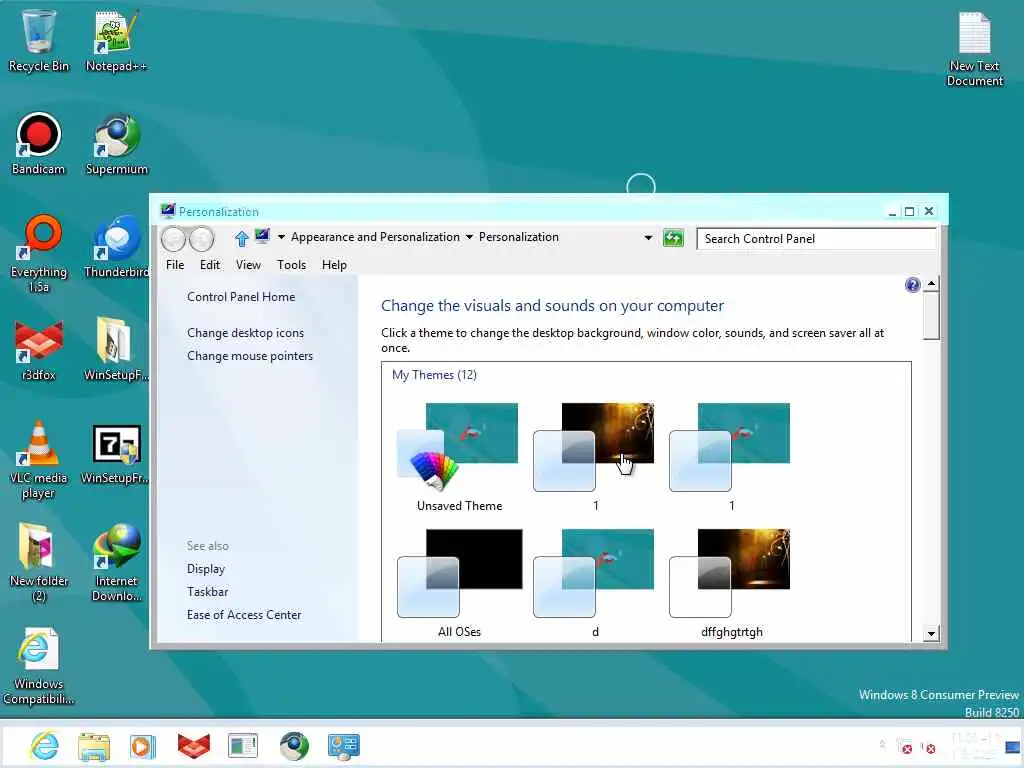Open Change desktop icons link
This screenshot has height=768, width=1024.
tap(246, 332)
